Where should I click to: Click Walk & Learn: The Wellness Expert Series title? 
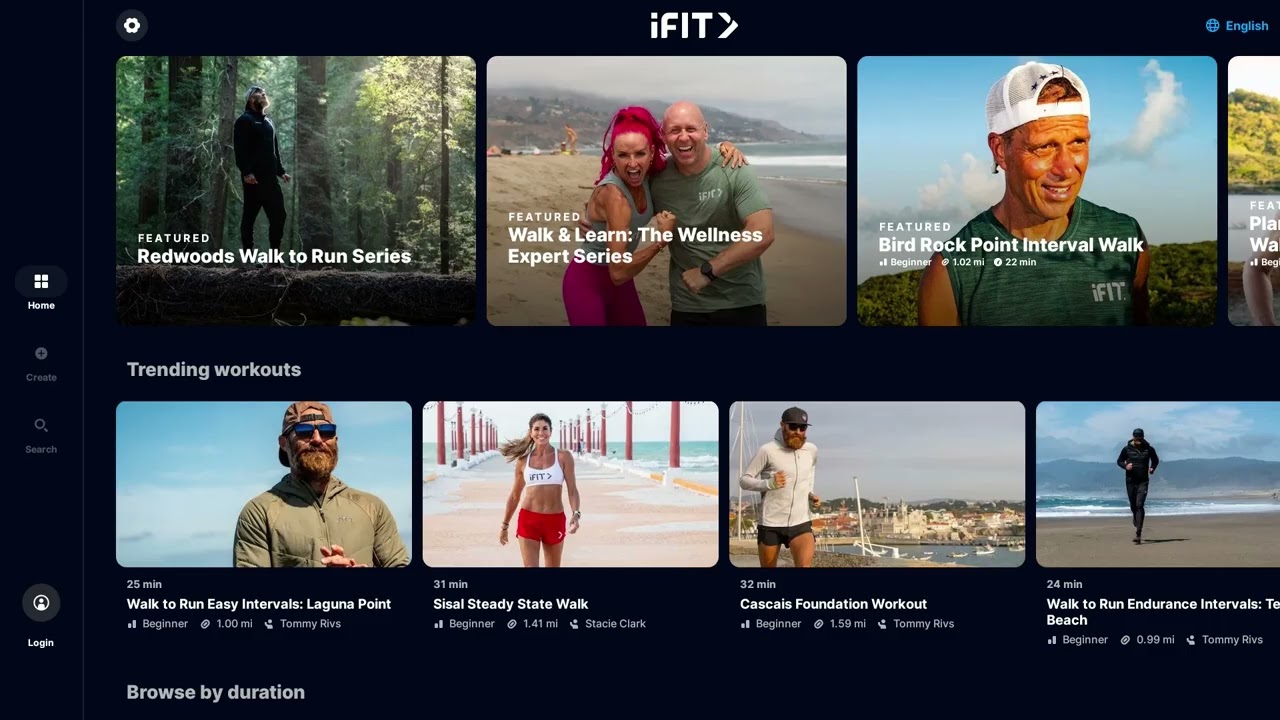point(635,245)
